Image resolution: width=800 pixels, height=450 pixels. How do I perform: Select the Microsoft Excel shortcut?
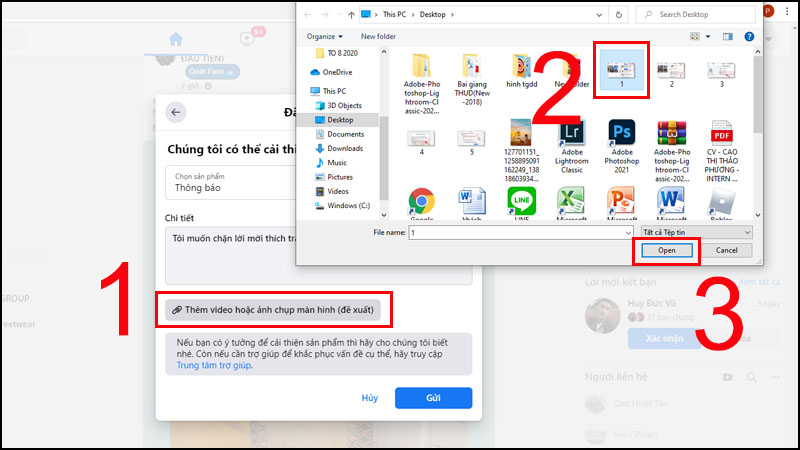(571, 203)
